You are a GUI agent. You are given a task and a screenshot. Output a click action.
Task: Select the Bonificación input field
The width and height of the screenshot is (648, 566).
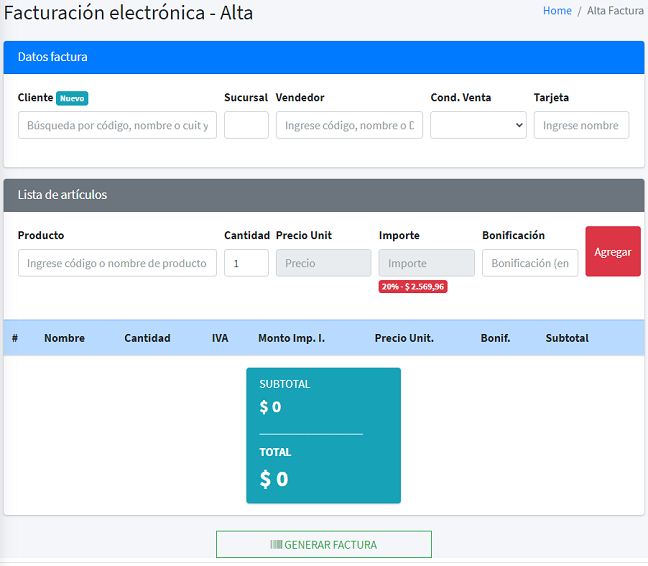[530, 263]
